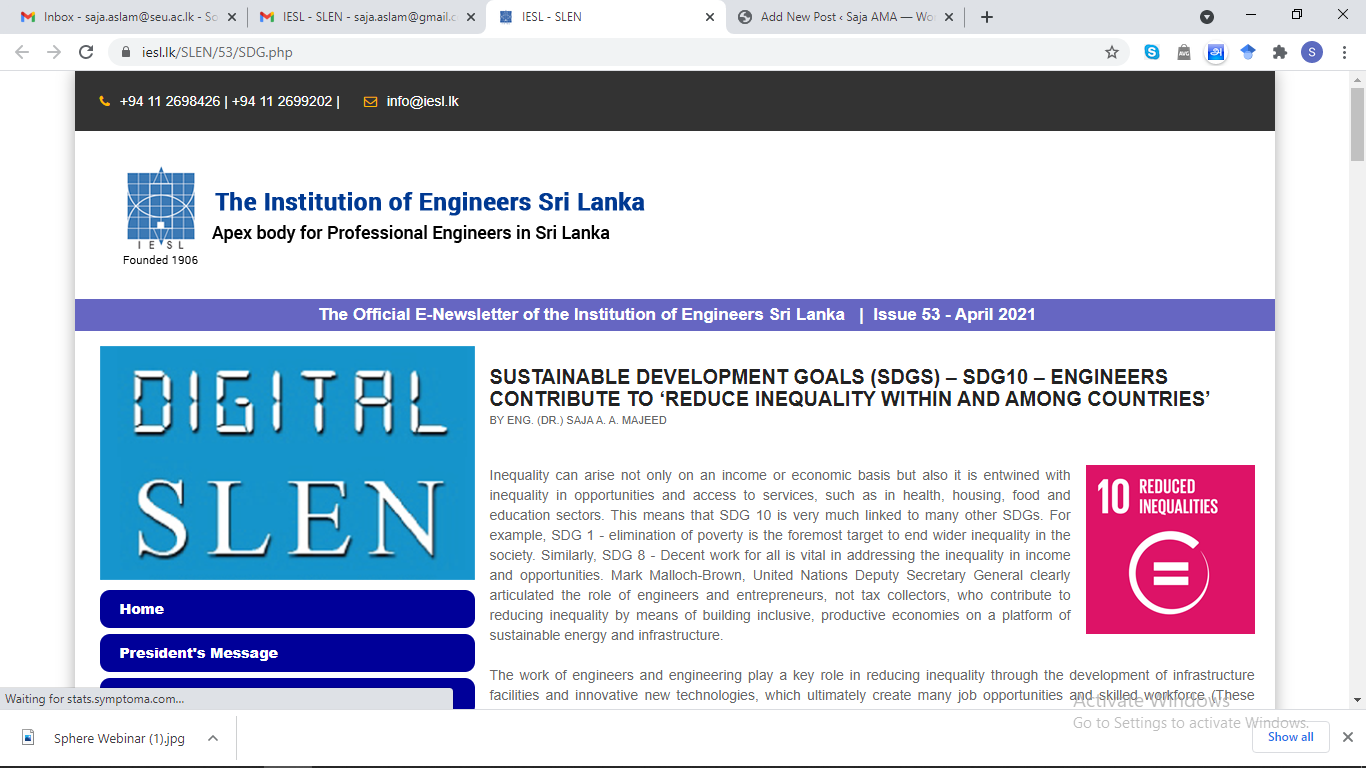1366x768 pixels.
Task: Open the Chrome profile avatar S
Action: point(1312,52)
